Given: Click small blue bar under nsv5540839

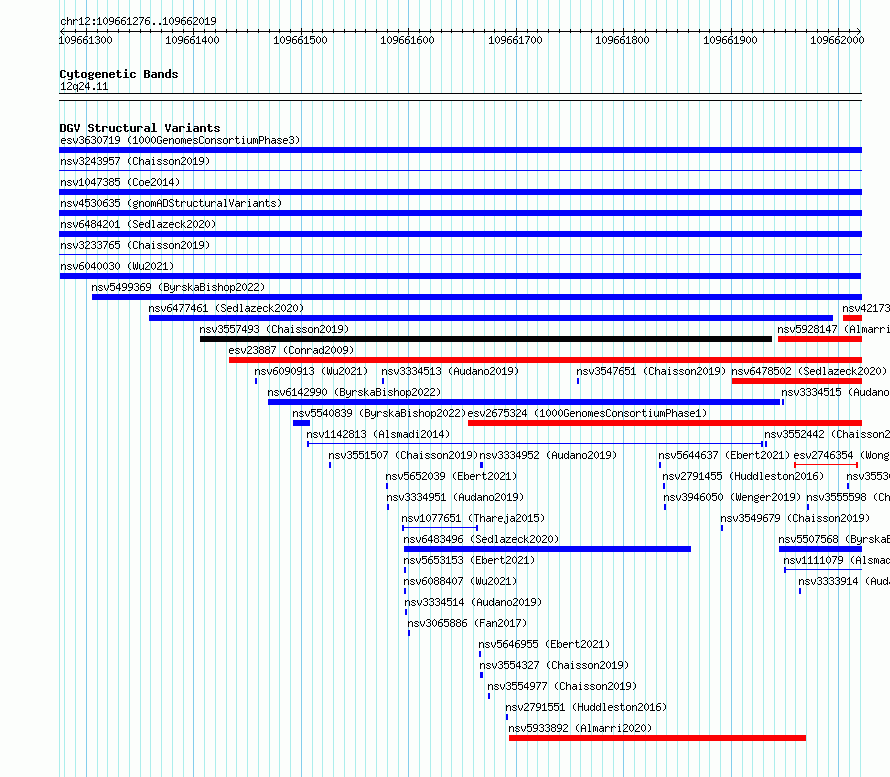Looking at the screenshot, I should click(301, 423).
